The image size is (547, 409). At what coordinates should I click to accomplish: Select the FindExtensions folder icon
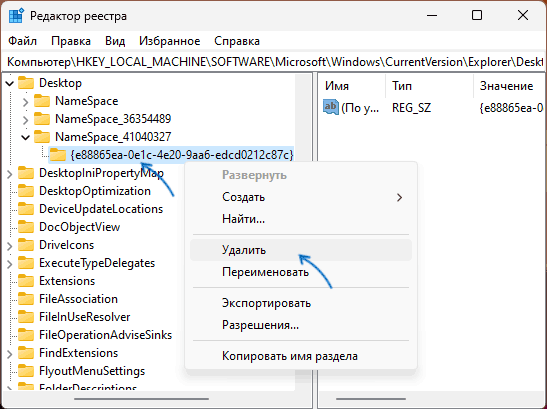[x=26, y=353]
